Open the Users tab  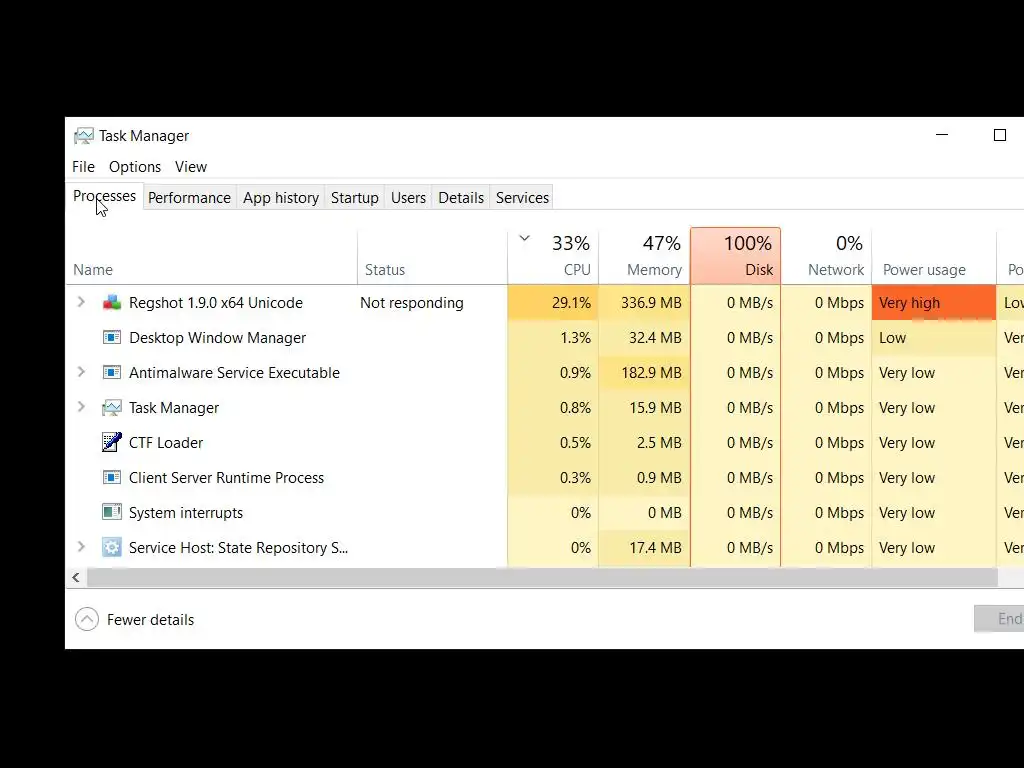pos(408,198)
